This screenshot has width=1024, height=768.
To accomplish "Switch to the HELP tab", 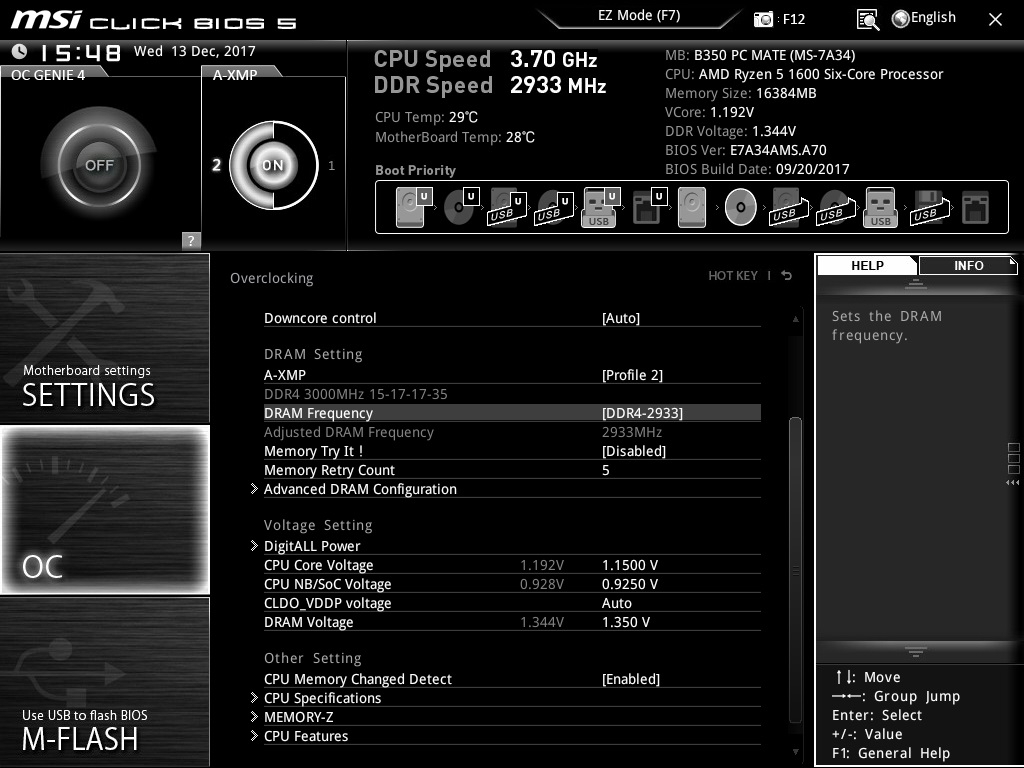I will (x=867, y=265).
